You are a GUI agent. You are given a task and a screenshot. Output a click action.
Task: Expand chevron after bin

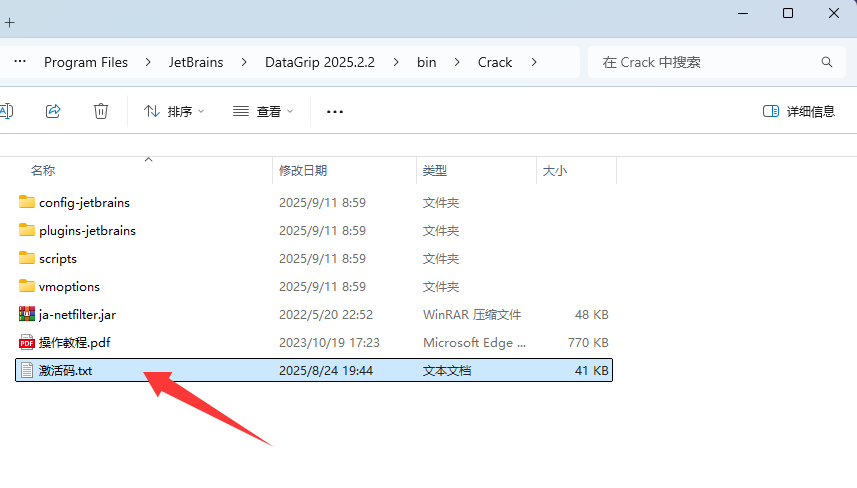(x=456, y=62)
